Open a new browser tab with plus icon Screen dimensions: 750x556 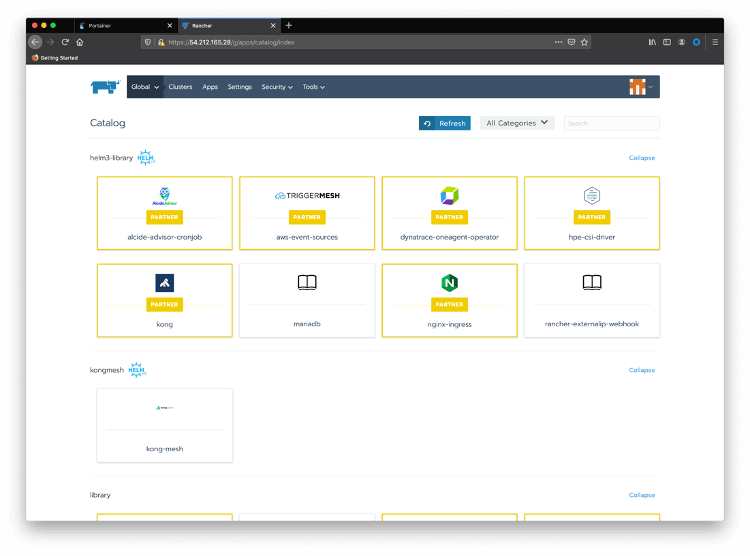[x=289, y=25]
